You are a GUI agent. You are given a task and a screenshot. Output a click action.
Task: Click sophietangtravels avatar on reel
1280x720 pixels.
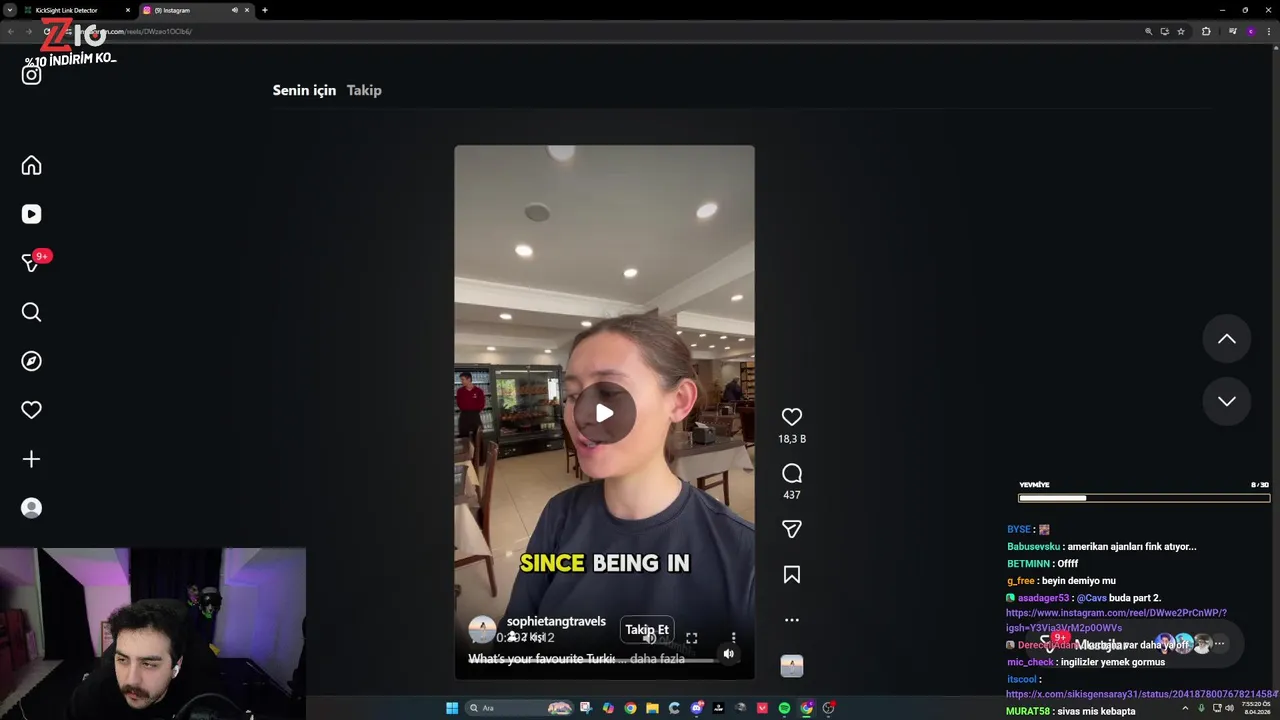(x=482, y=629)
